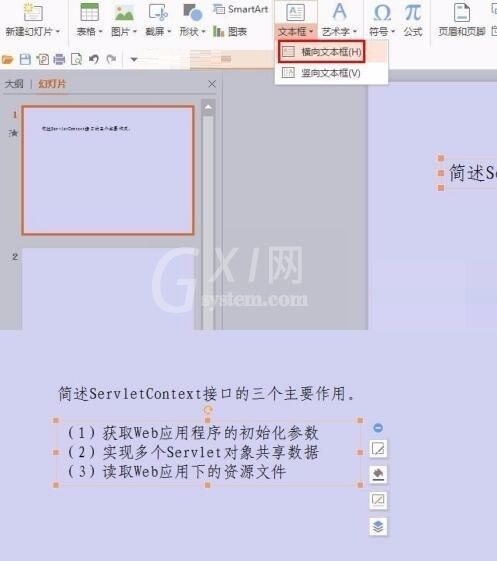Expand the 符号 dropdown arrow
The width and height of the screenshot is (497, 561).
click(393, 32)
